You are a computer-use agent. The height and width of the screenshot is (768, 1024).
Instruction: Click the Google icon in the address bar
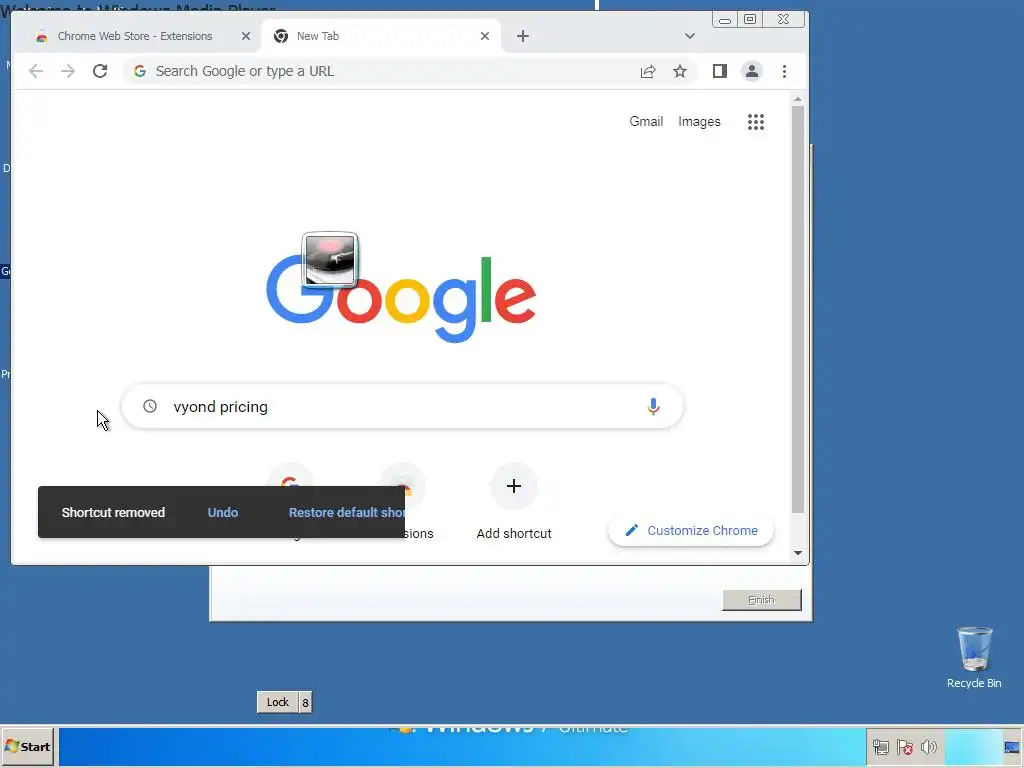[x=140, y=71]
